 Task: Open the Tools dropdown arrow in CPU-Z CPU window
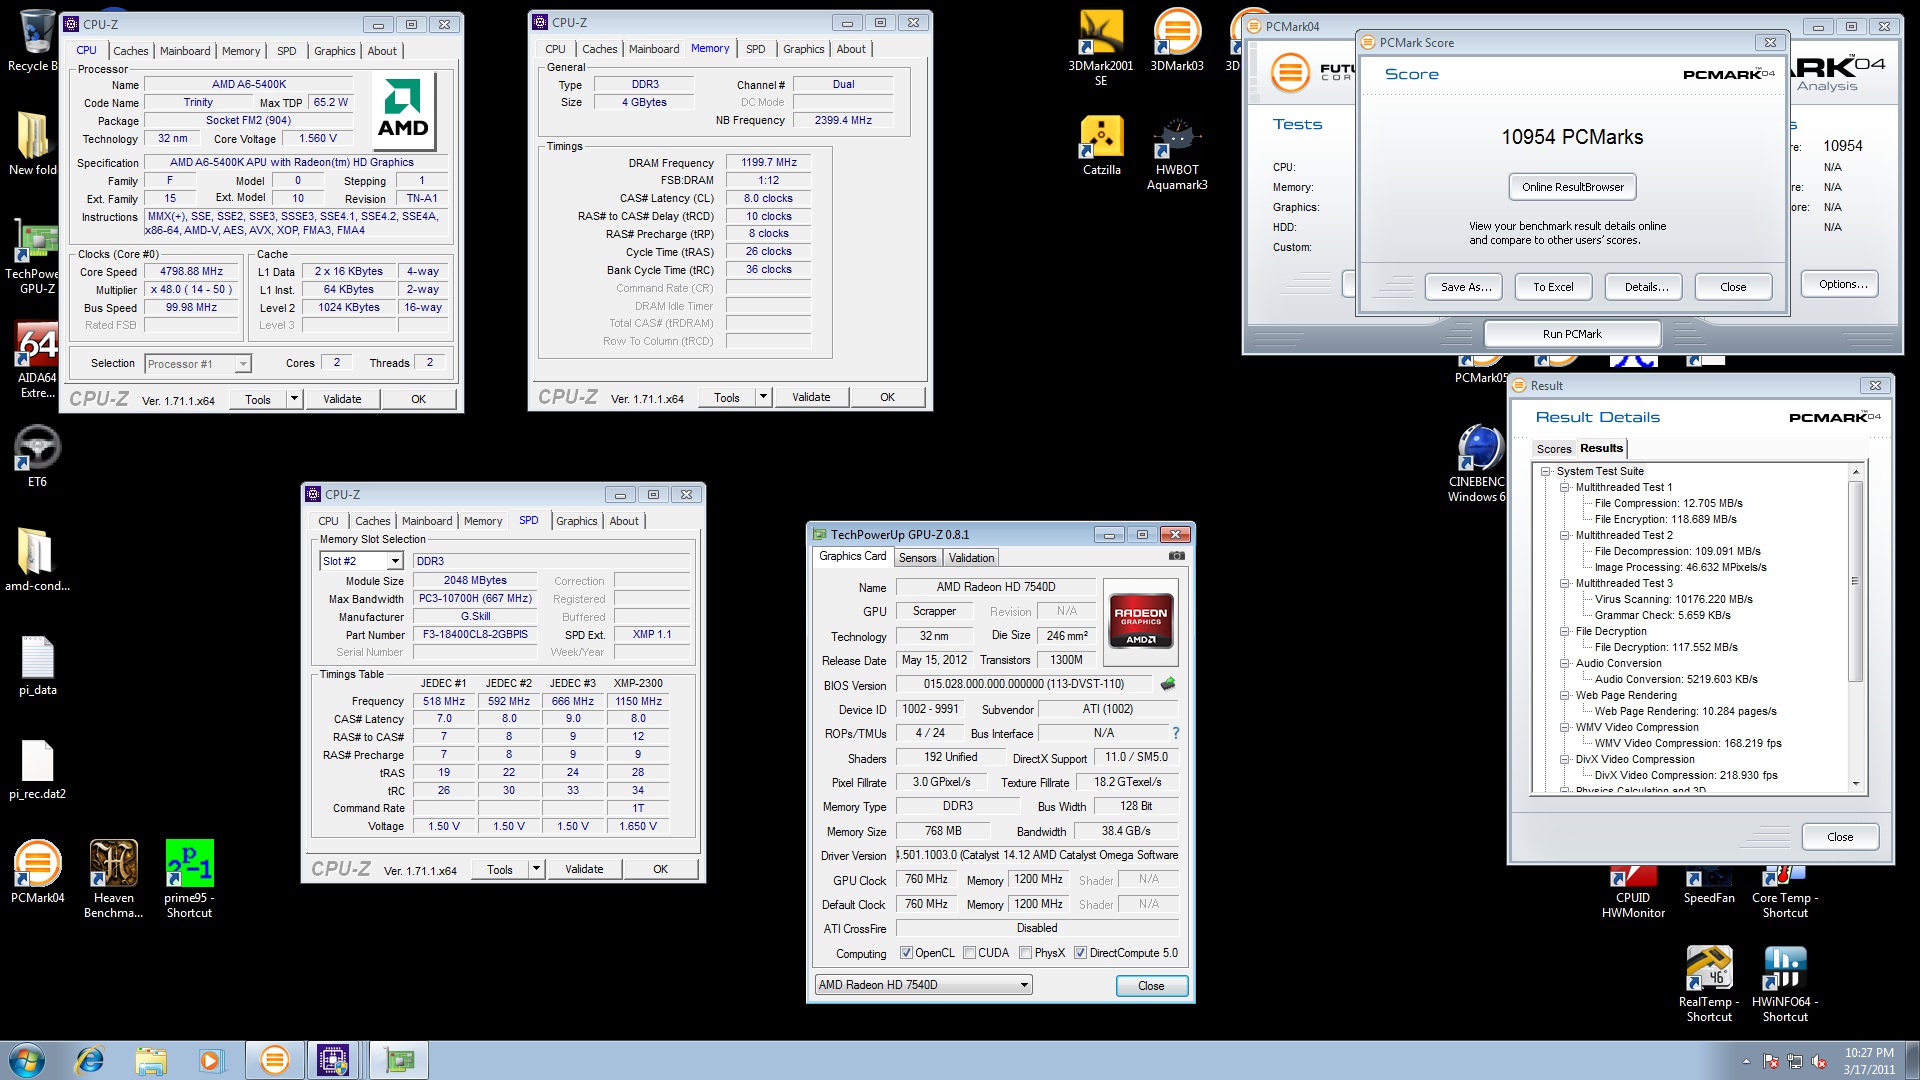(x=294, y=399)
